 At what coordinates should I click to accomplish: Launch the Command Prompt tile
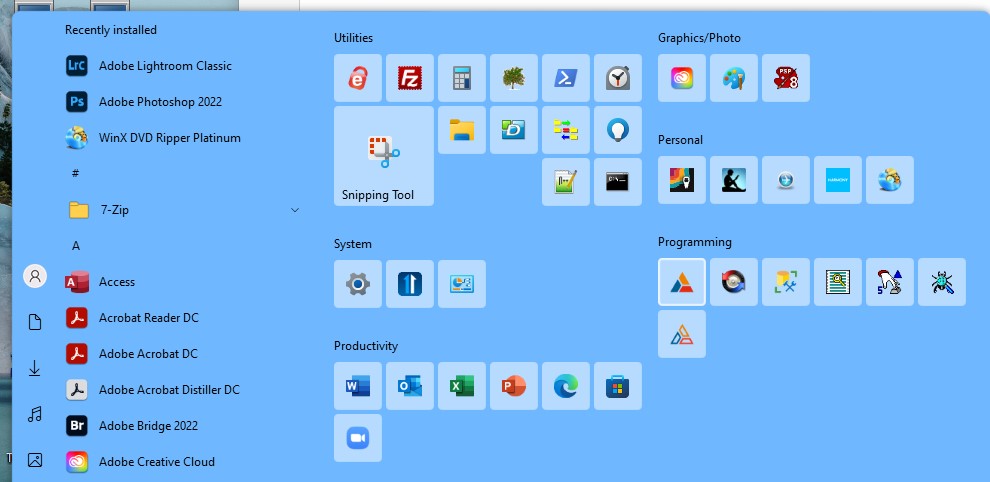[617, 182]
